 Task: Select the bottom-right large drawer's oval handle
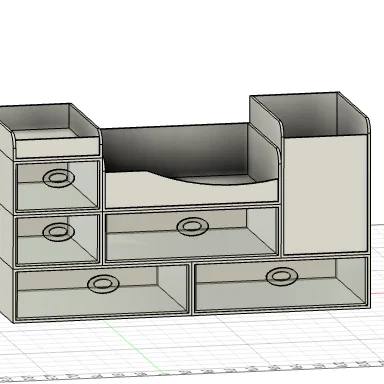point(282,276)
